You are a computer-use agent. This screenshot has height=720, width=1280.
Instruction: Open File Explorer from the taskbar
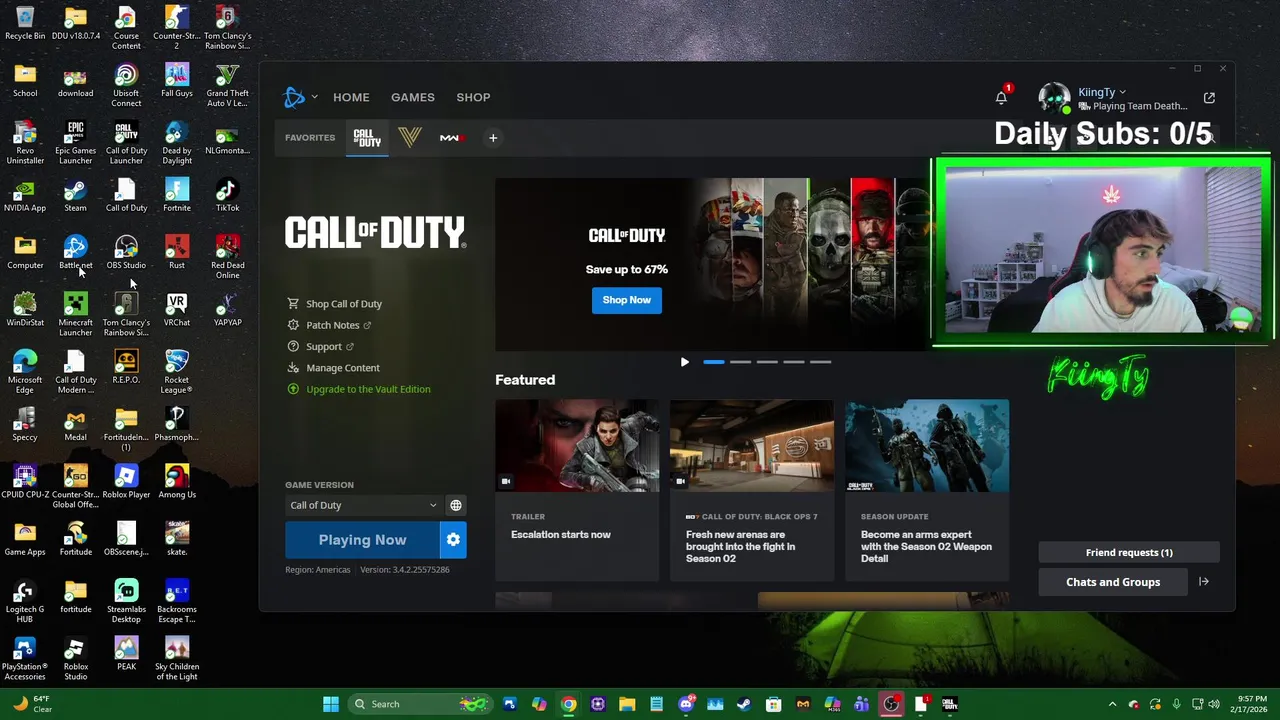627,704
